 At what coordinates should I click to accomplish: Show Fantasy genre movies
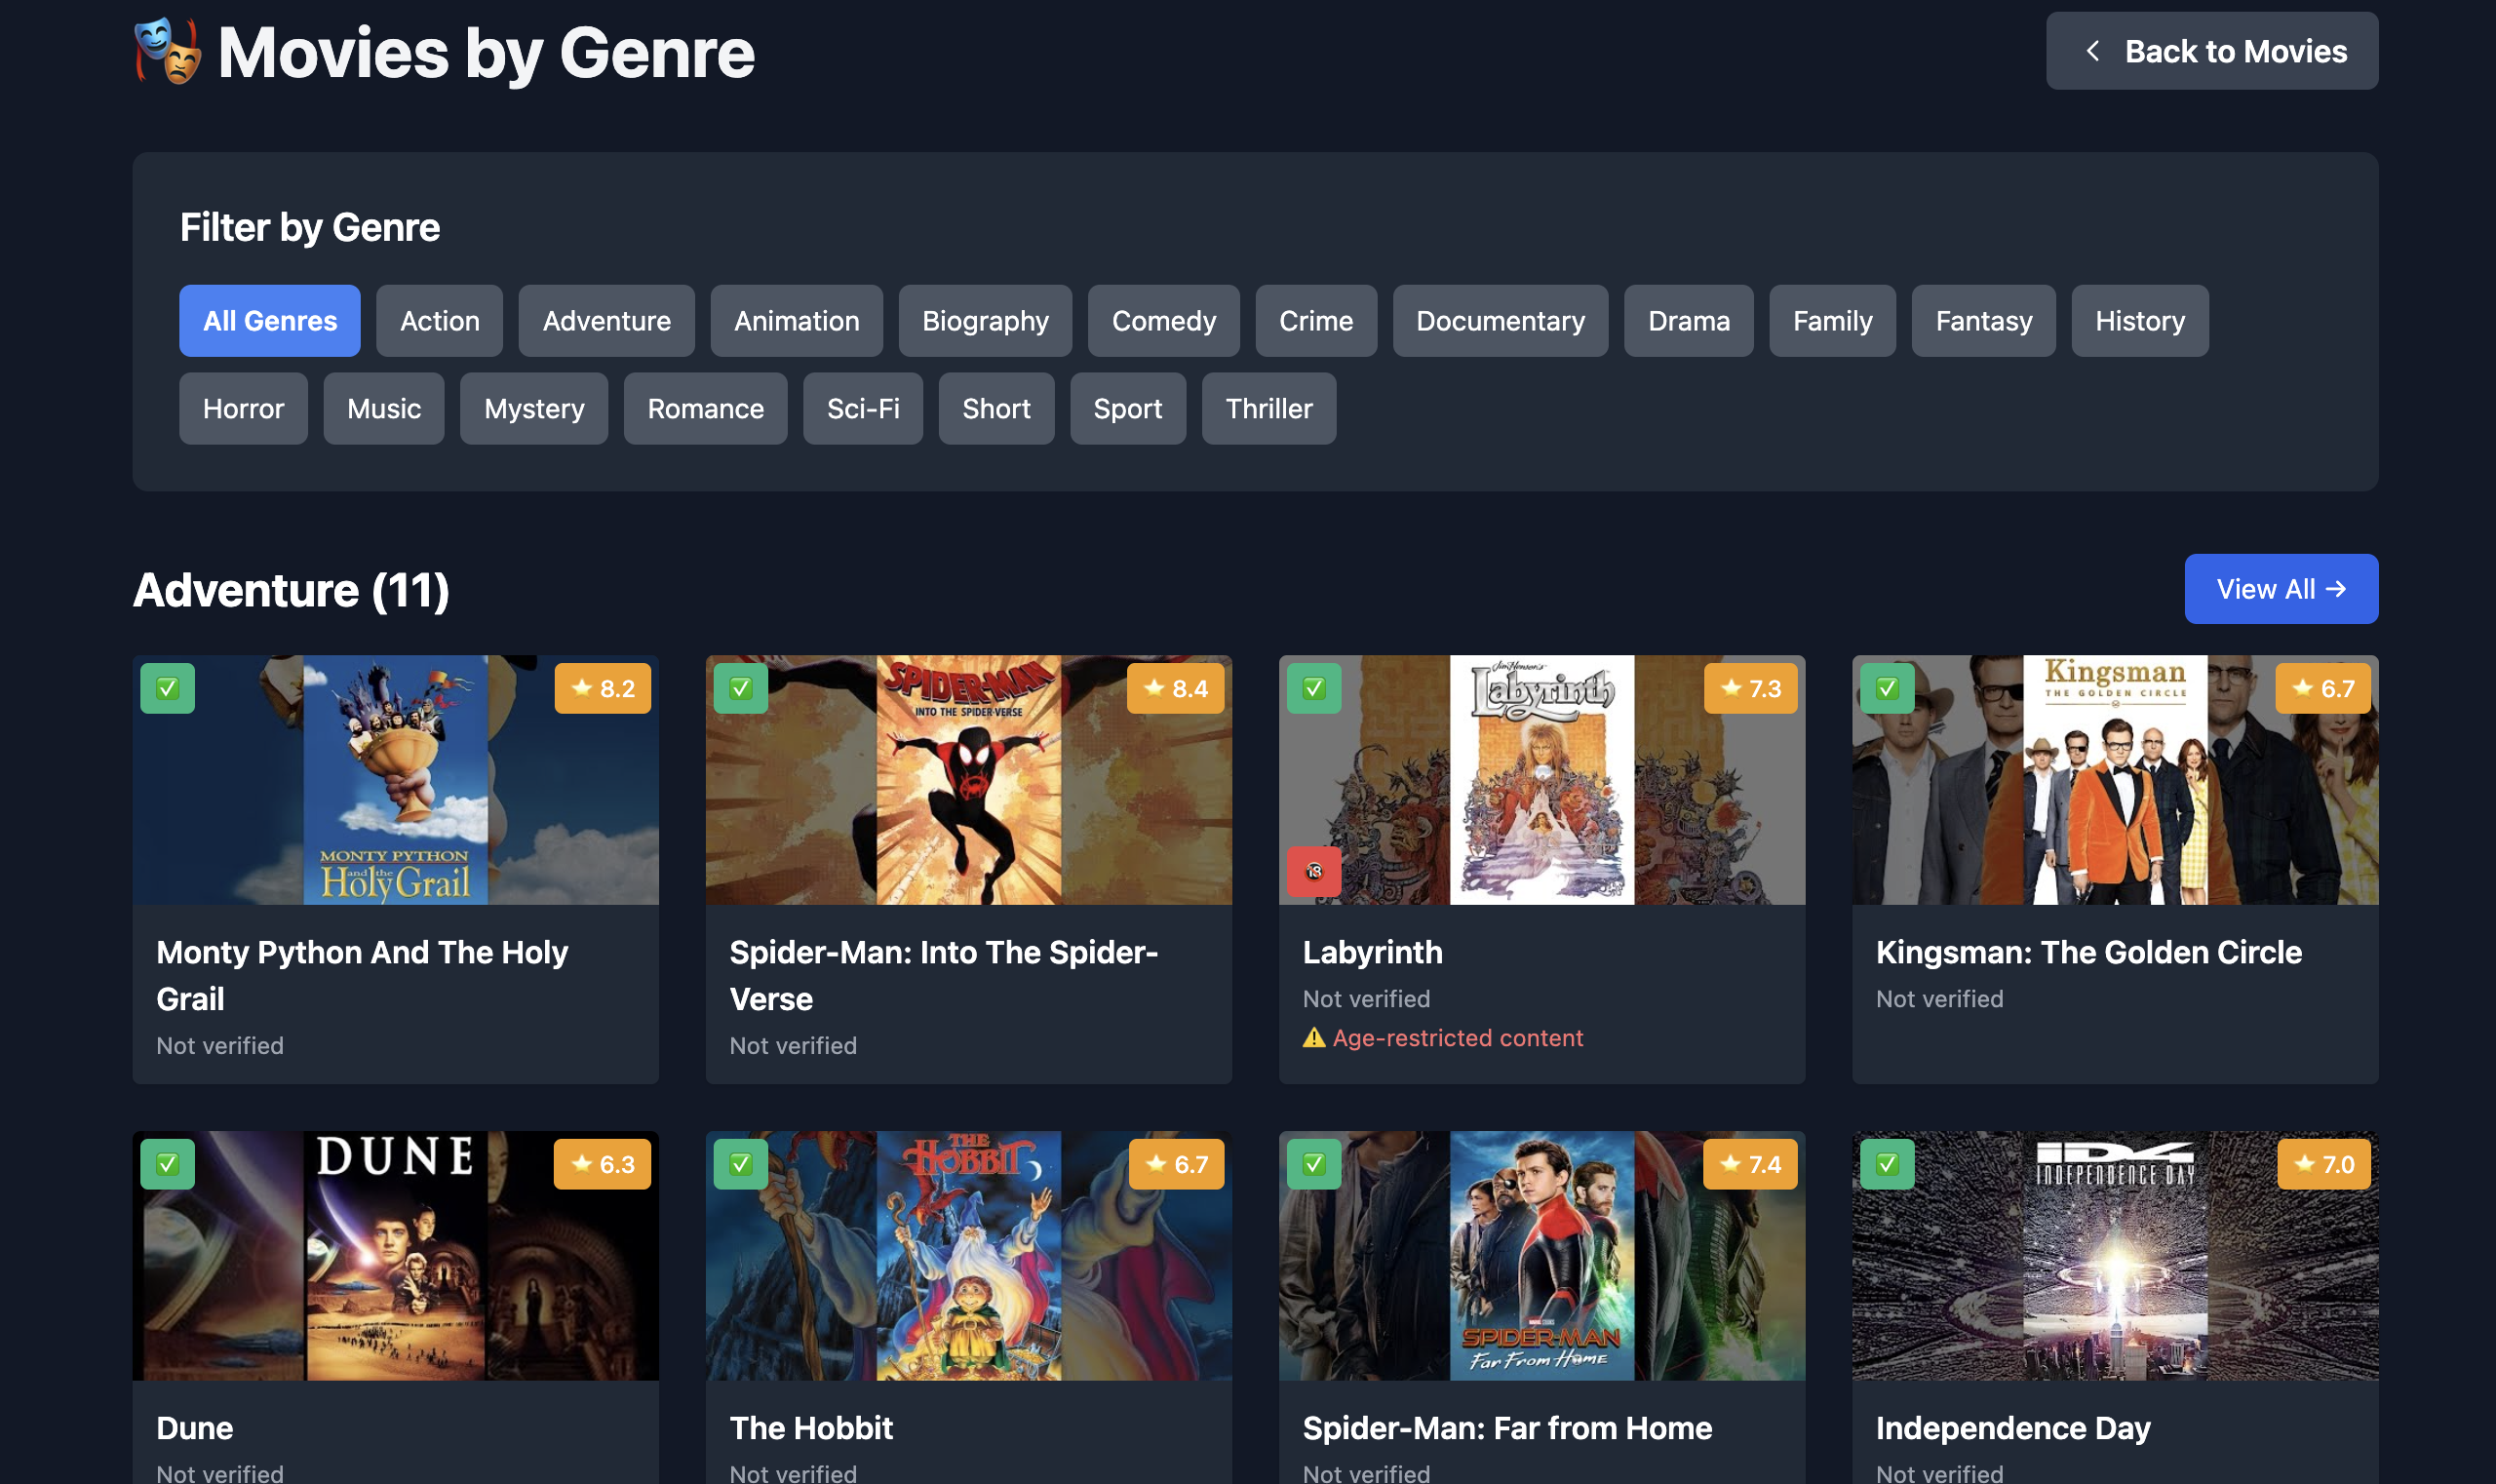pyautogui.click(x=1984, y=321)
